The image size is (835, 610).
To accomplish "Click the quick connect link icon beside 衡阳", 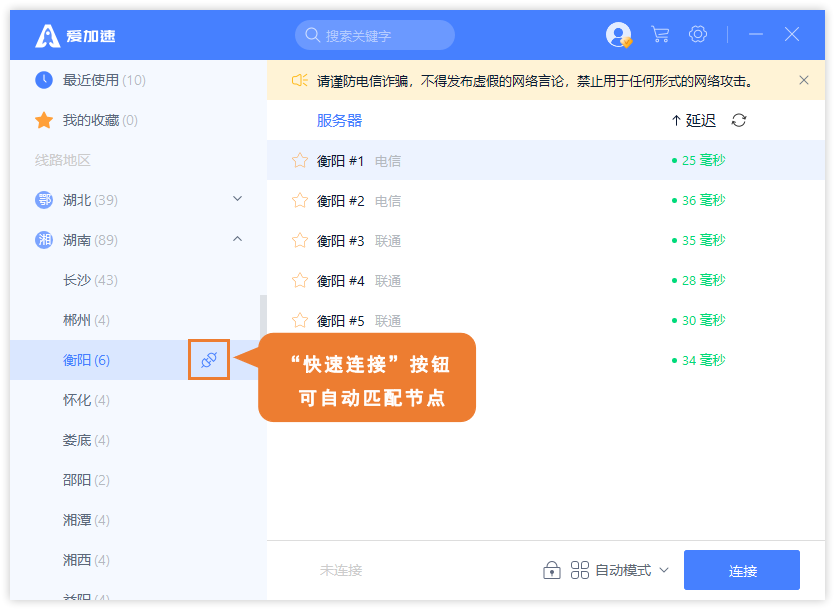I will [x=209, y=360].
